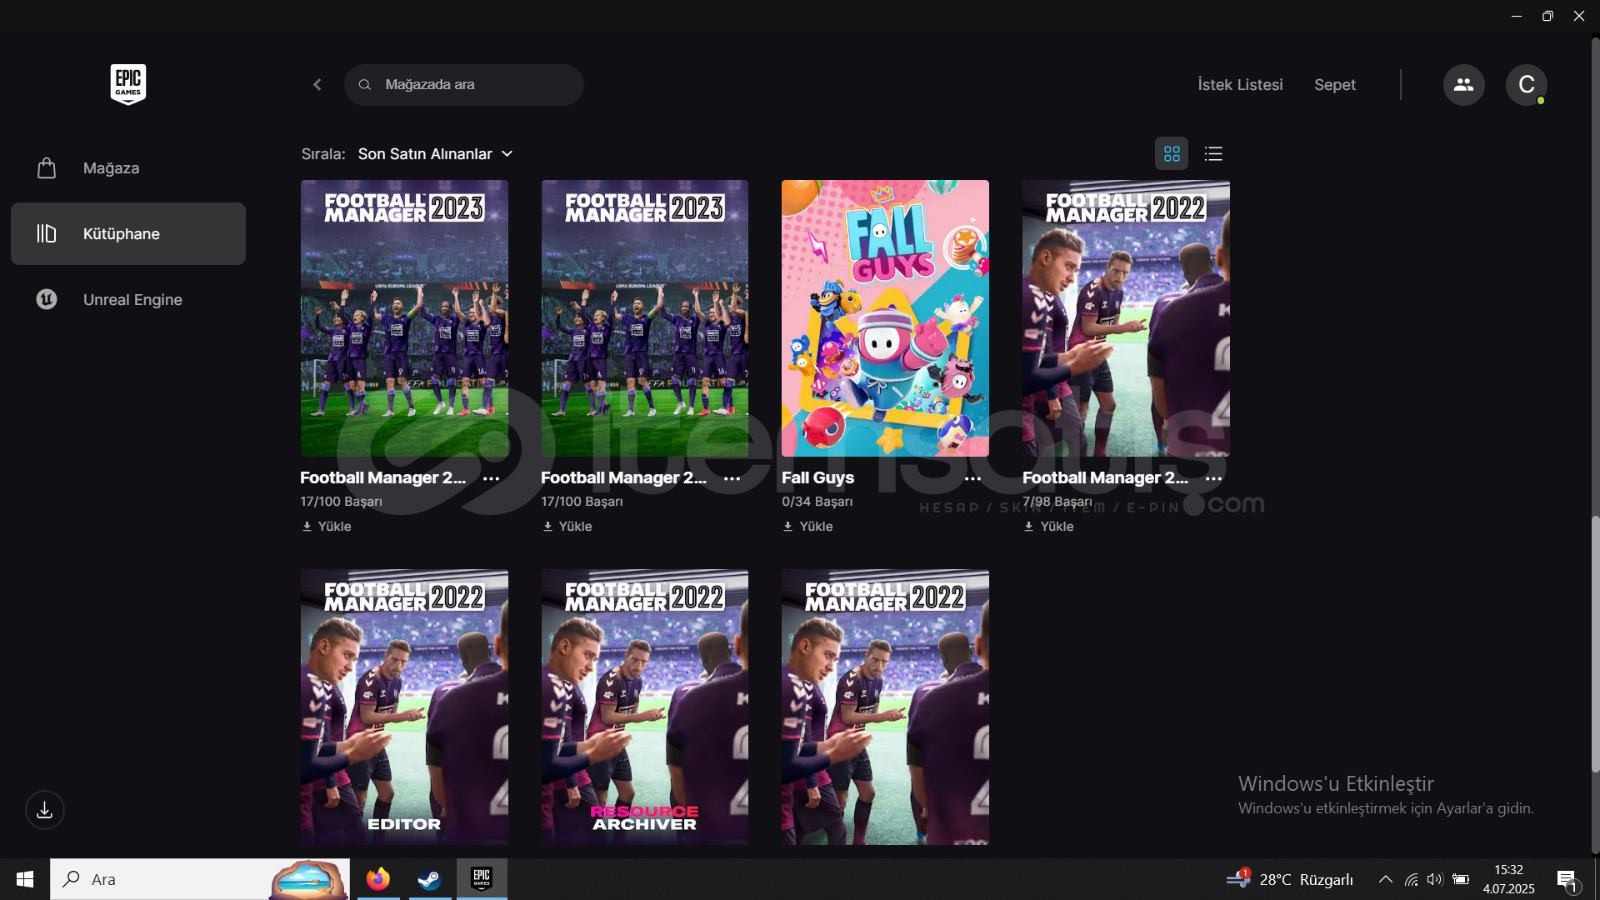Open the Fall Guys cover thumbnail

[x=885, y=318]
